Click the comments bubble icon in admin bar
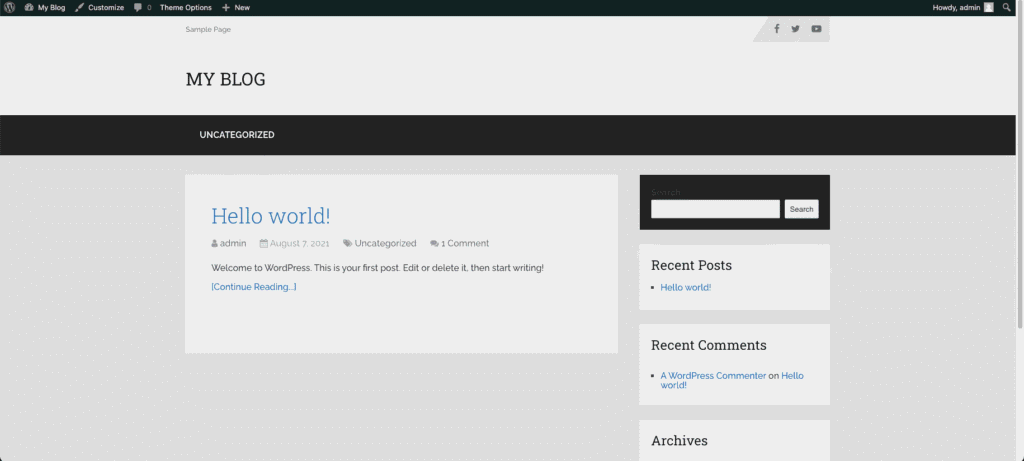 pyautogui.click(x=141, y=7)
